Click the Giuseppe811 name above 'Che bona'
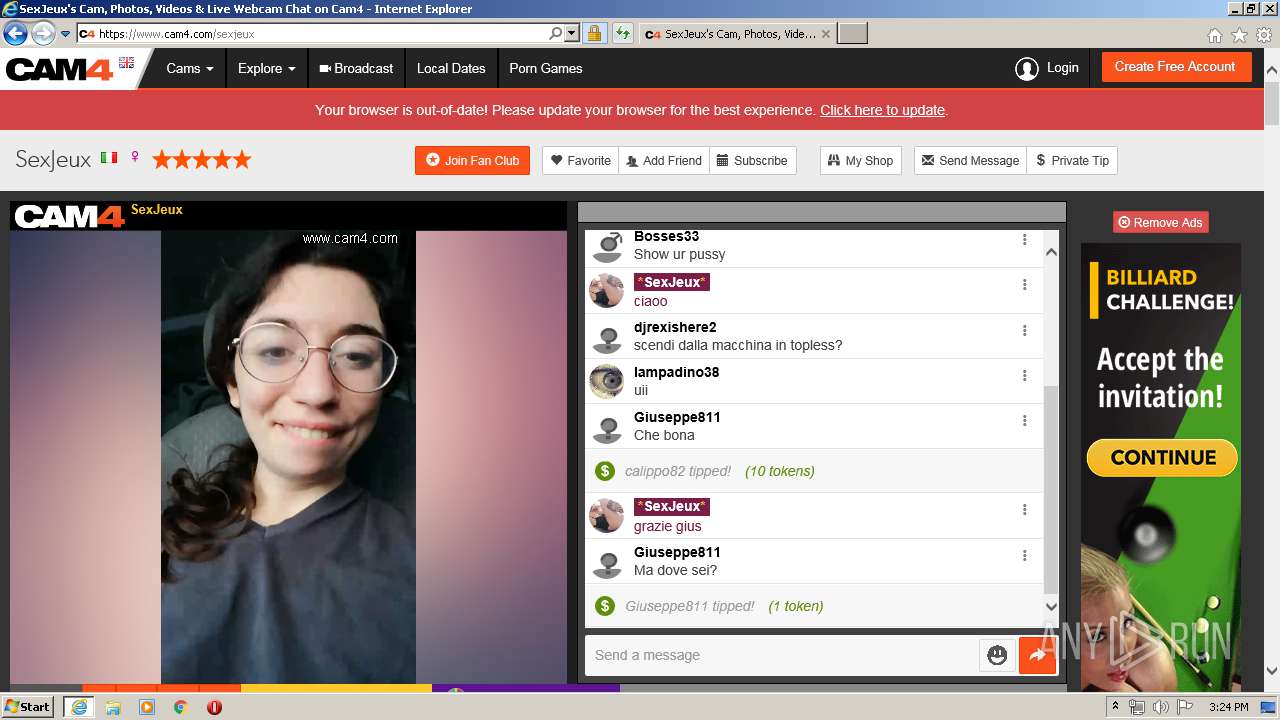The width and height of the screenshot is (1280, 720). [x=677, y=417]
